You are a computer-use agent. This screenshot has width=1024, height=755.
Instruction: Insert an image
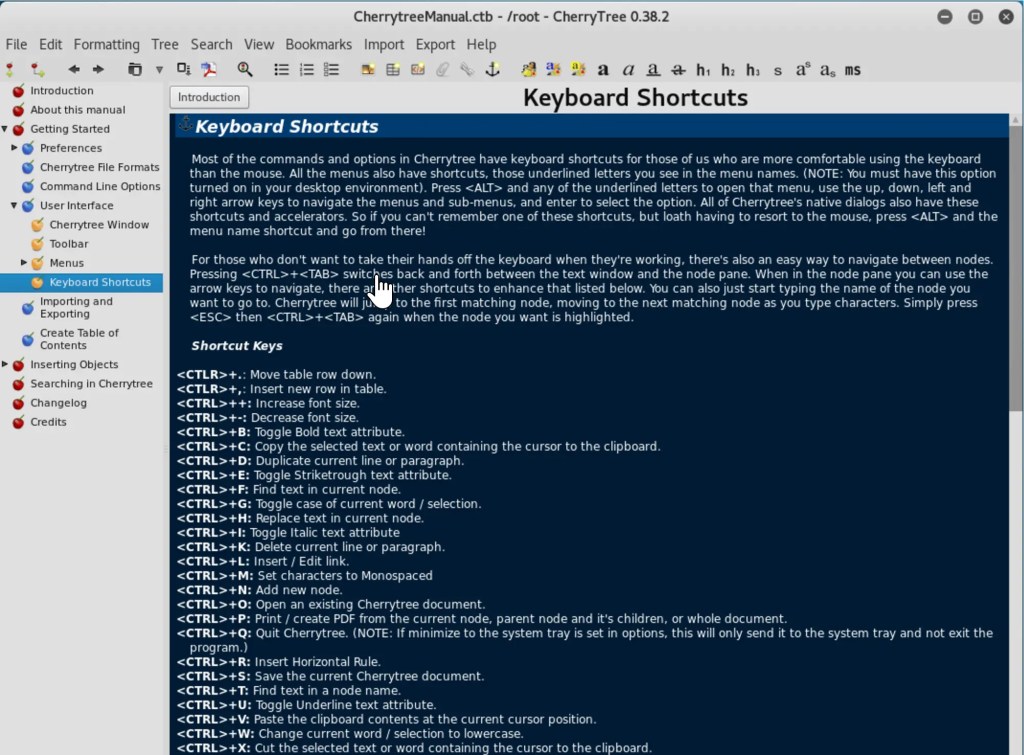coord(366,70)
